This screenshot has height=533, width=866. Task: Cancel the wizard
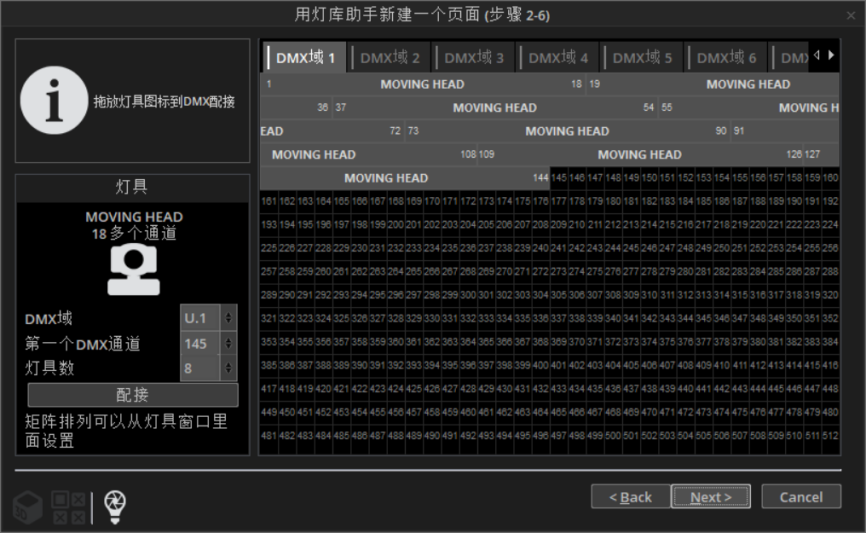800,497
